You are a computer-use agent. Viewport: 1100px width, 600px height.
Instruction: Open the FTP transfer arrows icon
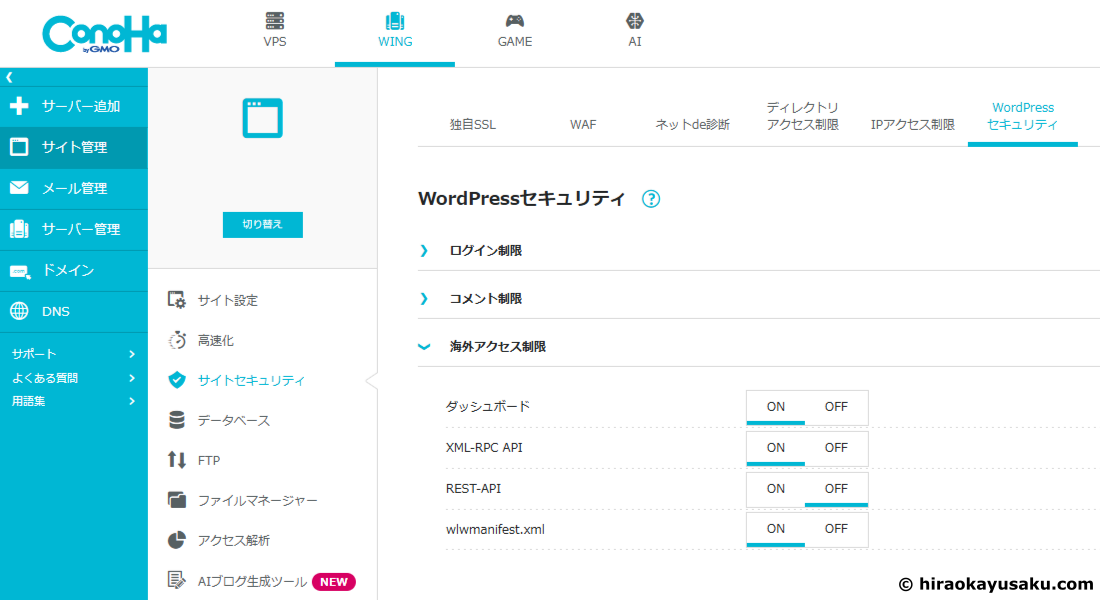[x=177, y=460]
